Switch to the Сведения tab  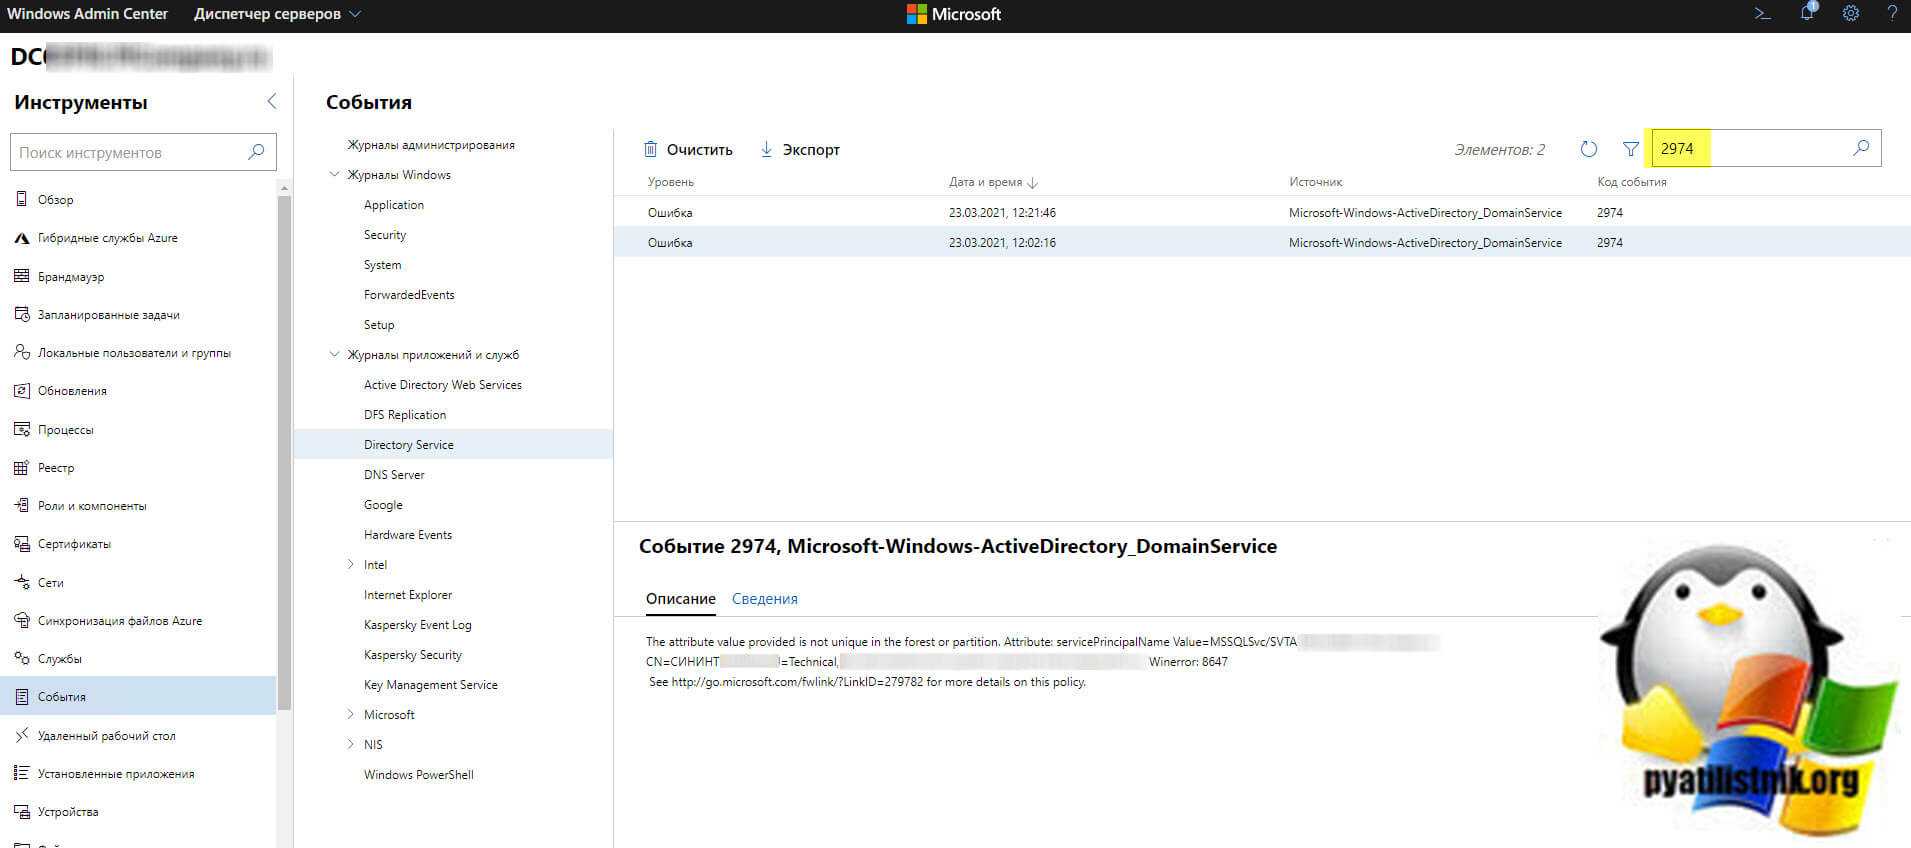coord(764,599)
